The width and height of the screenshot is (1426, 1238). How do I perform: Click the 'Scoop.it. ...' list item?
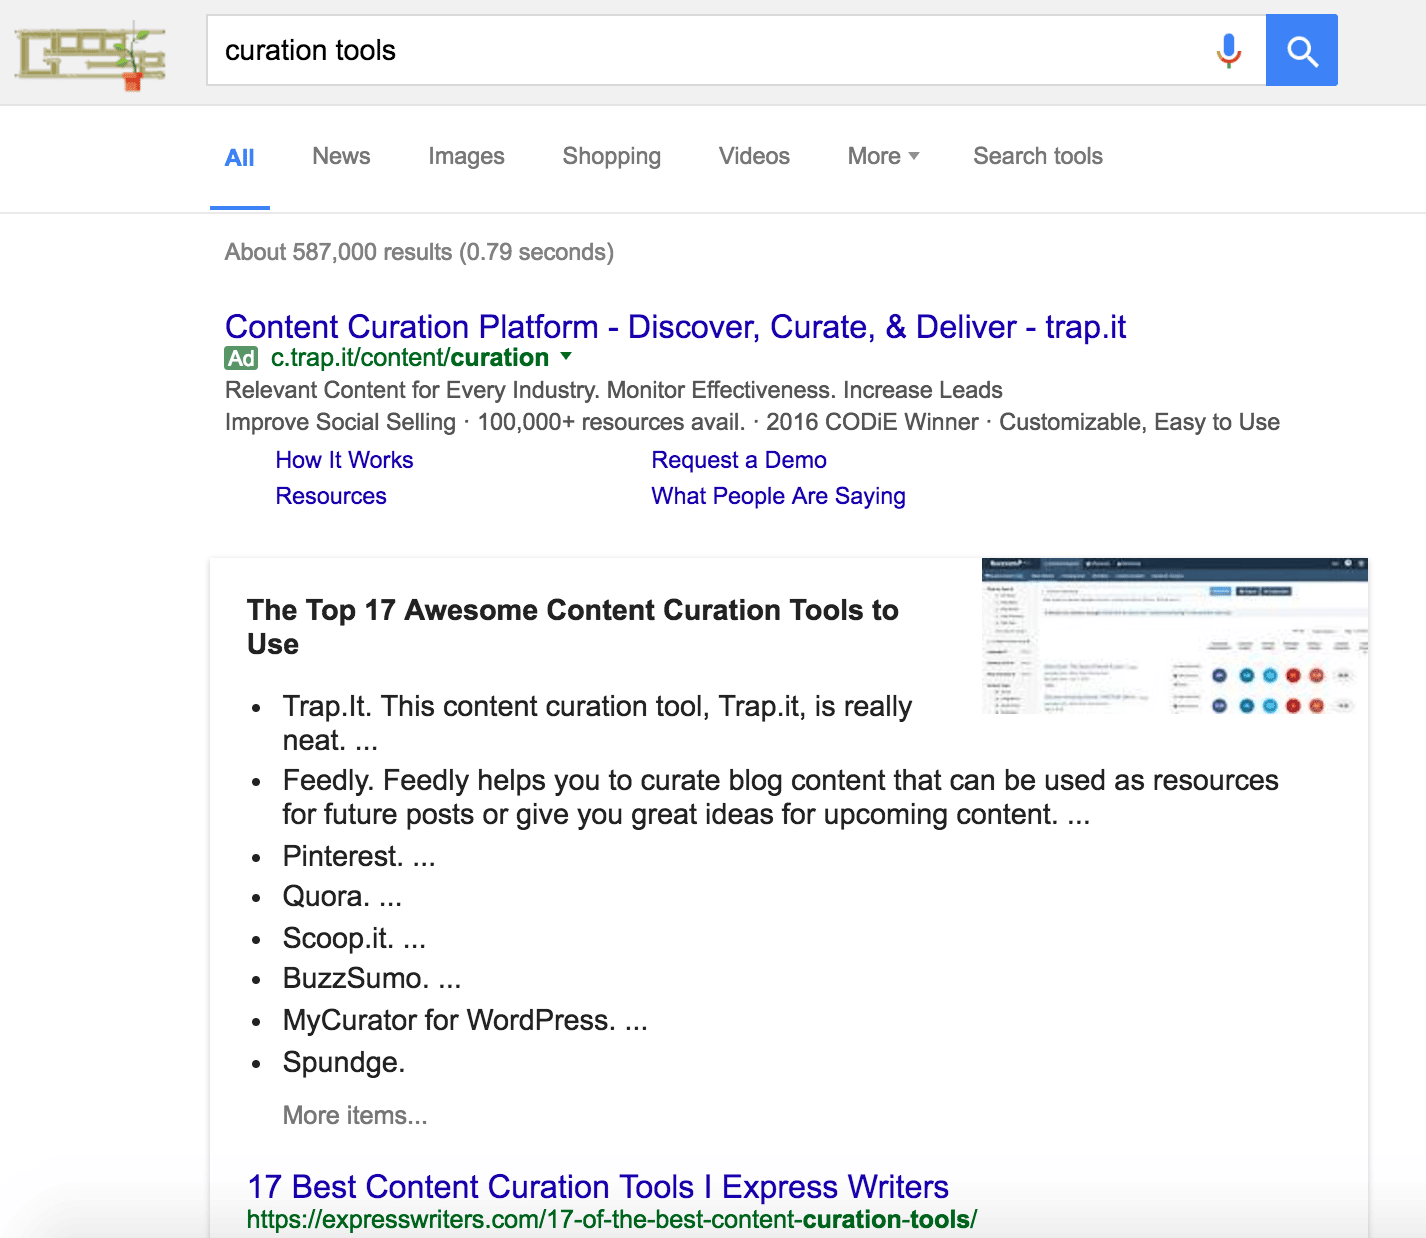pos(354,938)
